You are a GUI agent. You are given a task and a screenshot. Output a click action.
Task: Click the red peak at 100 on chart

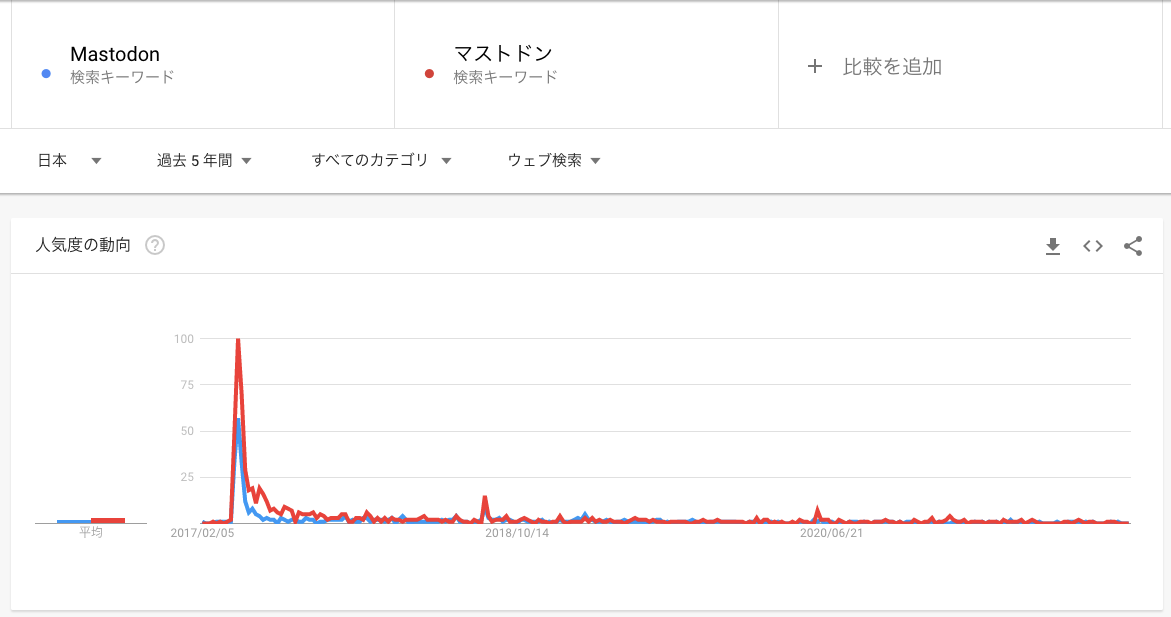238,340
